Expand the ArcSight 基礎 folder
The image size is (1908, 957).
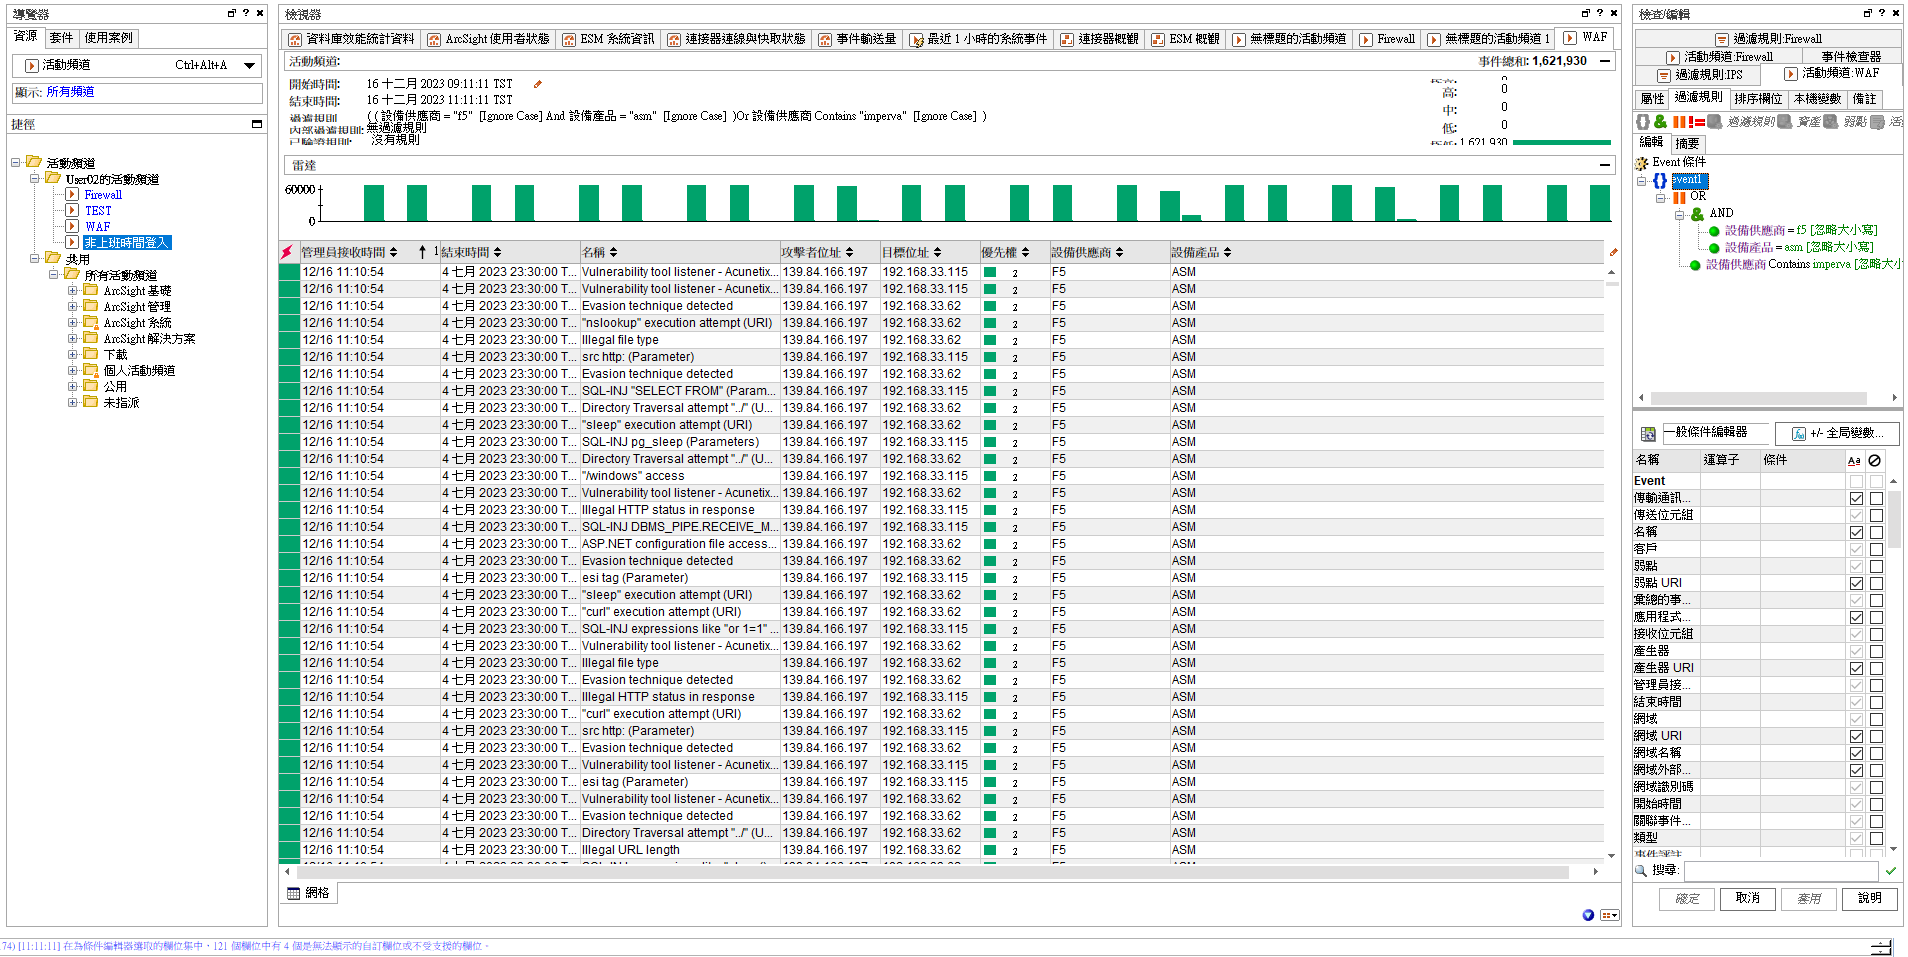73,291
